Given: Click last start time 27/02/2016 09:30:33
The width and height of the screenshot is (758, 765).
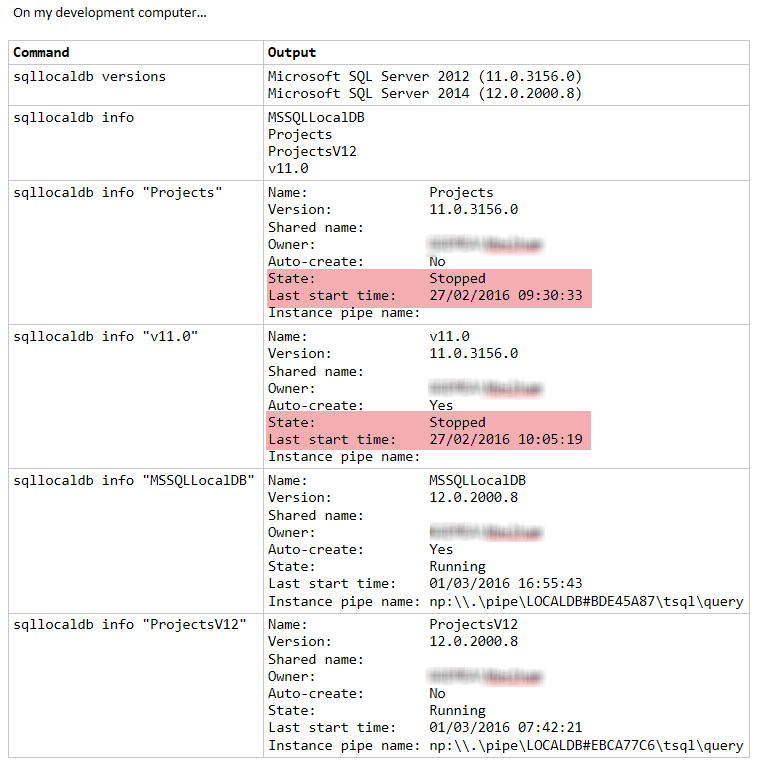Looking at the screenshot, I should (505, 296).
